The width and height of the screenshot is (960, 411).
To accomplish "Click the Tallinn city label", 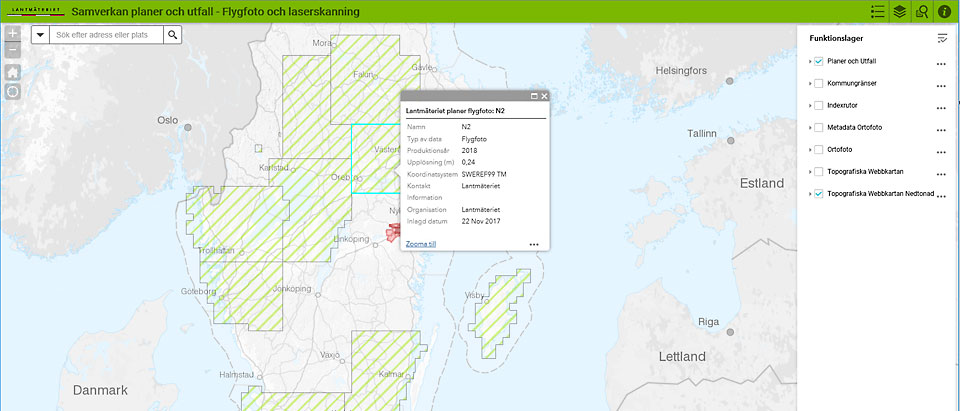I will coord(701,133).
